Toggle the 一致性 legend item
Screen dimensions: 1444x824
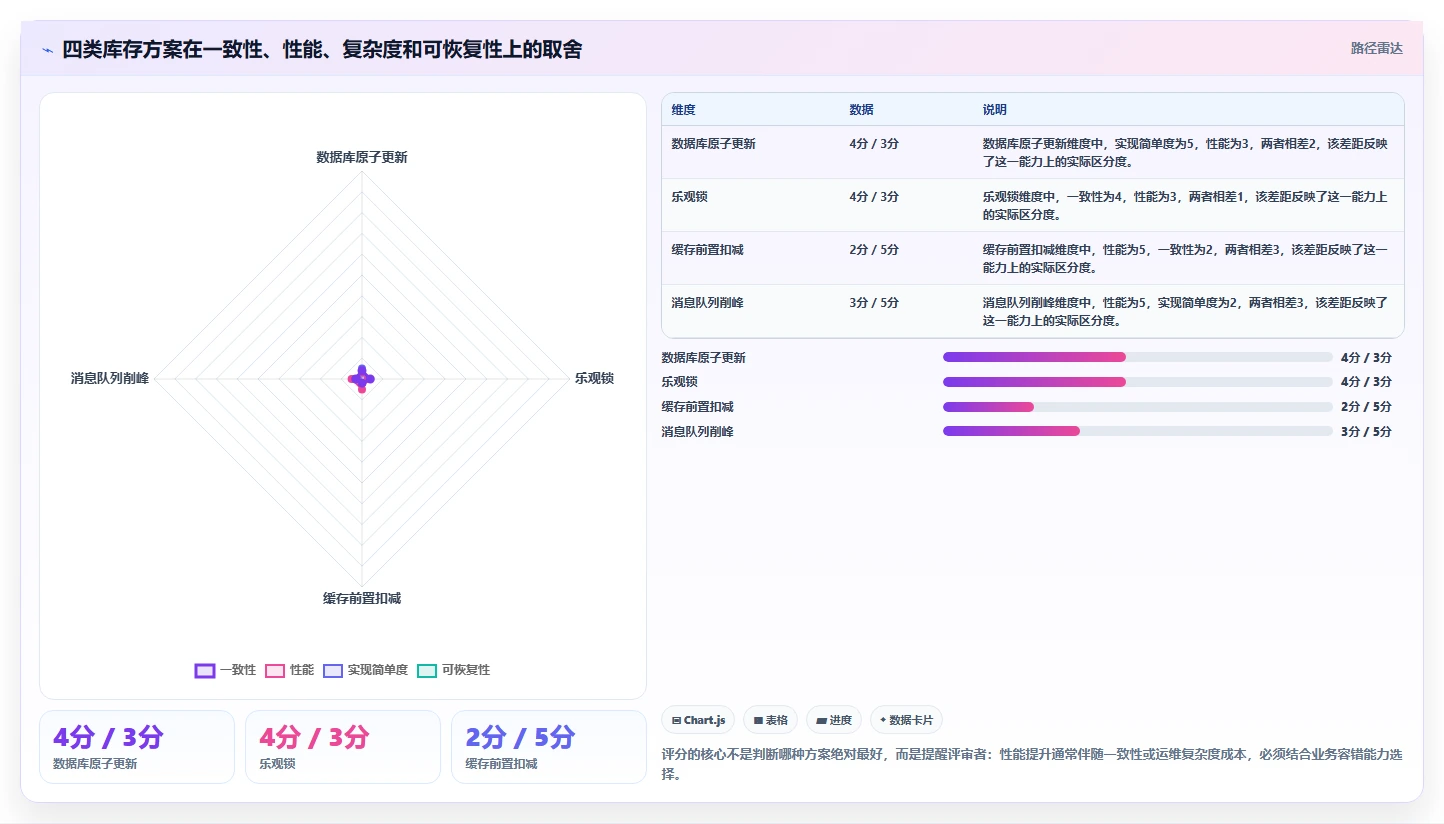click(225, 670)
